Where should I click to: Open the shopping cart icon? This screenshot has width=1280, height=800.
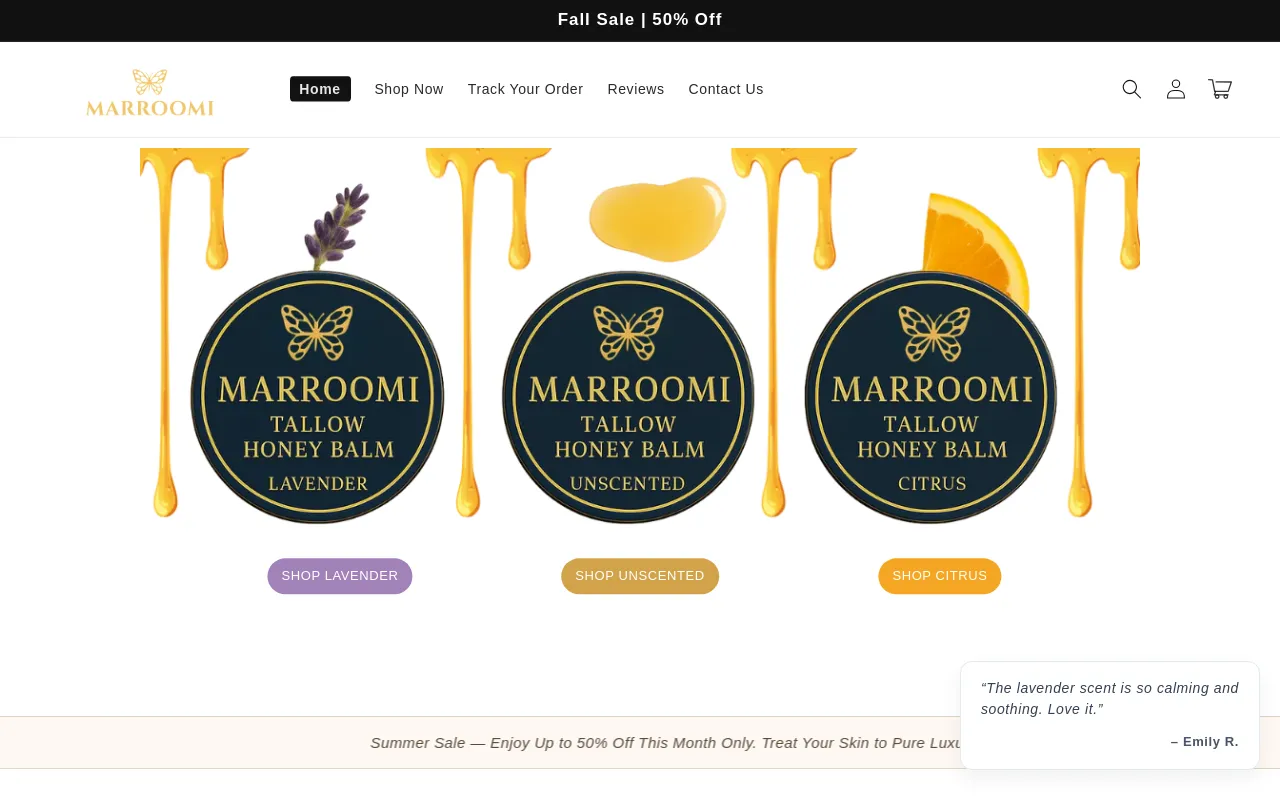point(1220,89)
